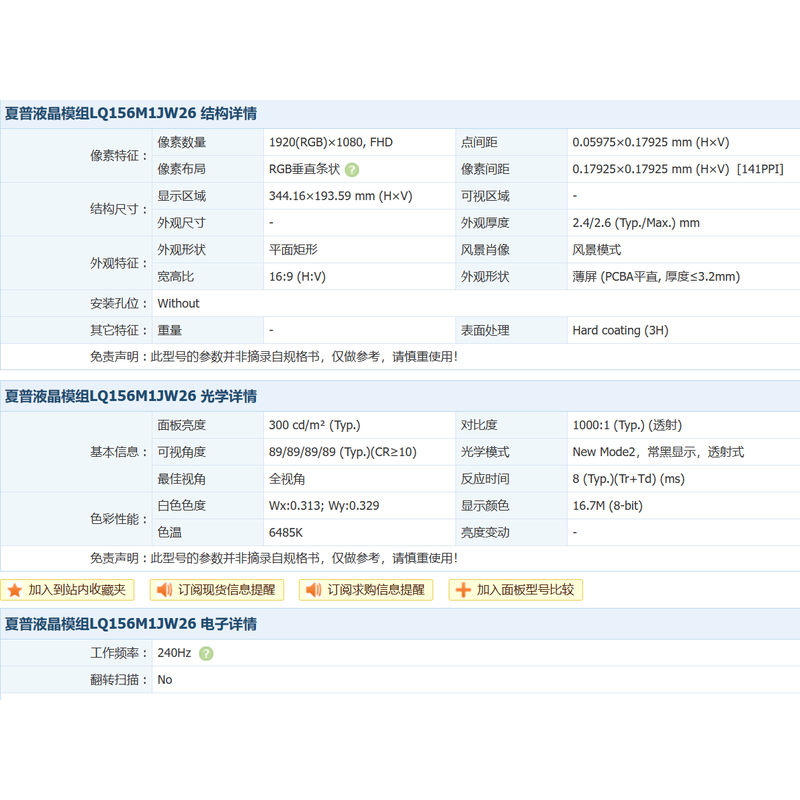Click plus icon on 加入面板型号比较 button
The image size is (800, 800).
[463, 590]
